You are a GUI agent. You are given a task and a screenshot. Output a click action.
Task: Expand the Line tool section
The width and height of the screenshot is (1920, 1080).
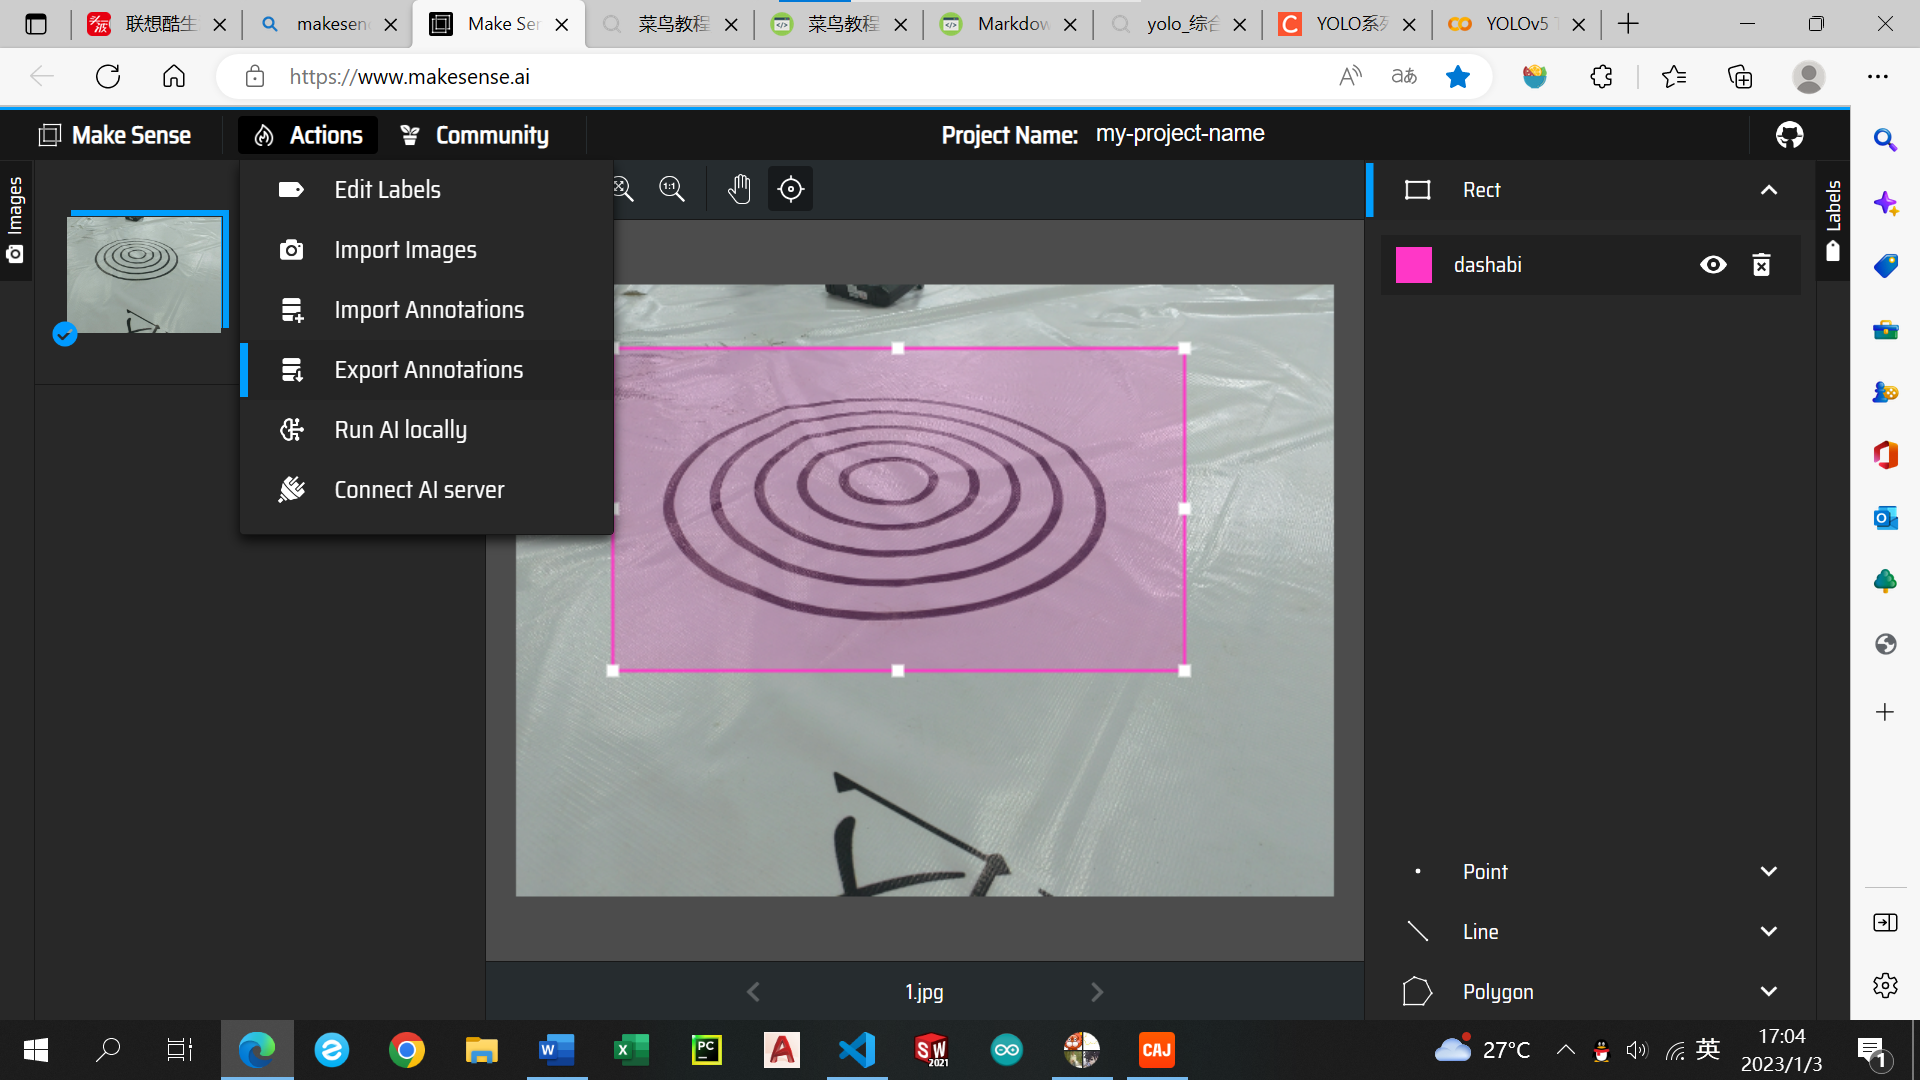tap(1768, 932)
